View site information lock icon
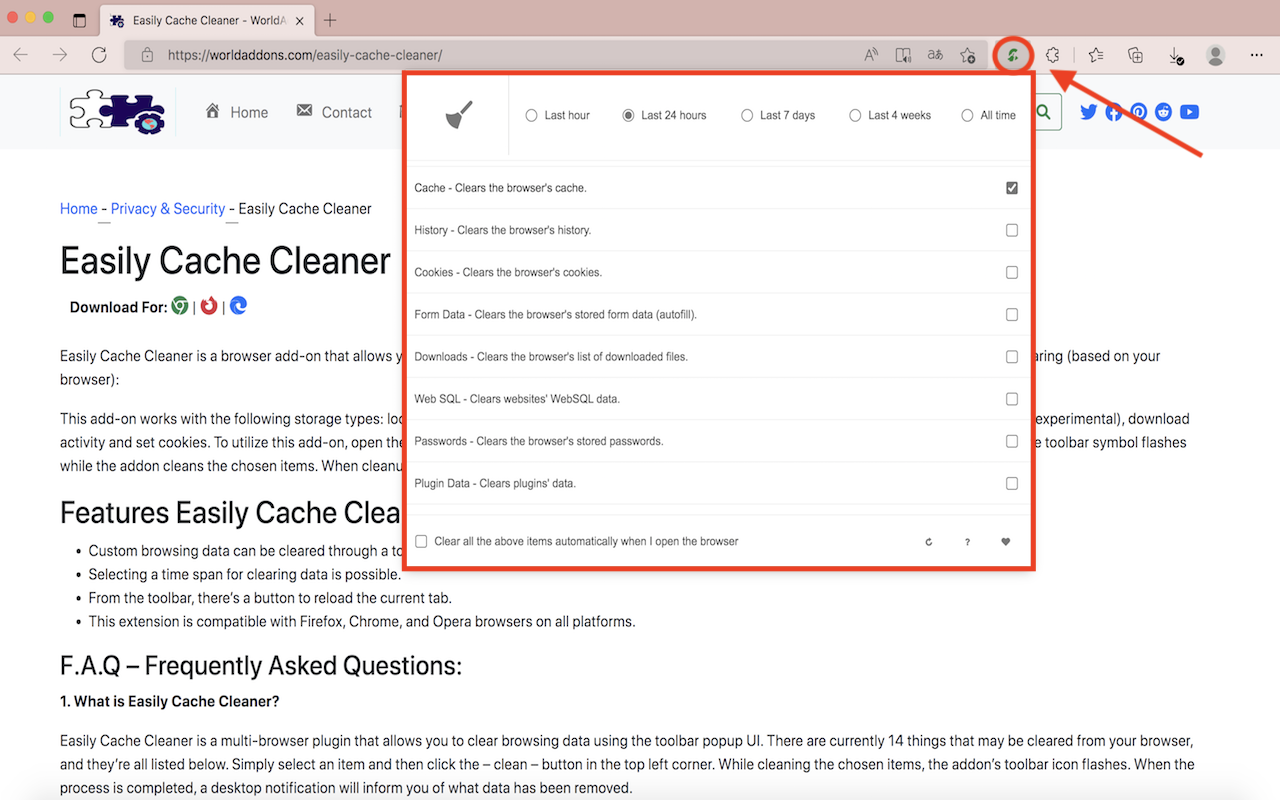Viewport: 1280px width, 800px height. point(147,55)
